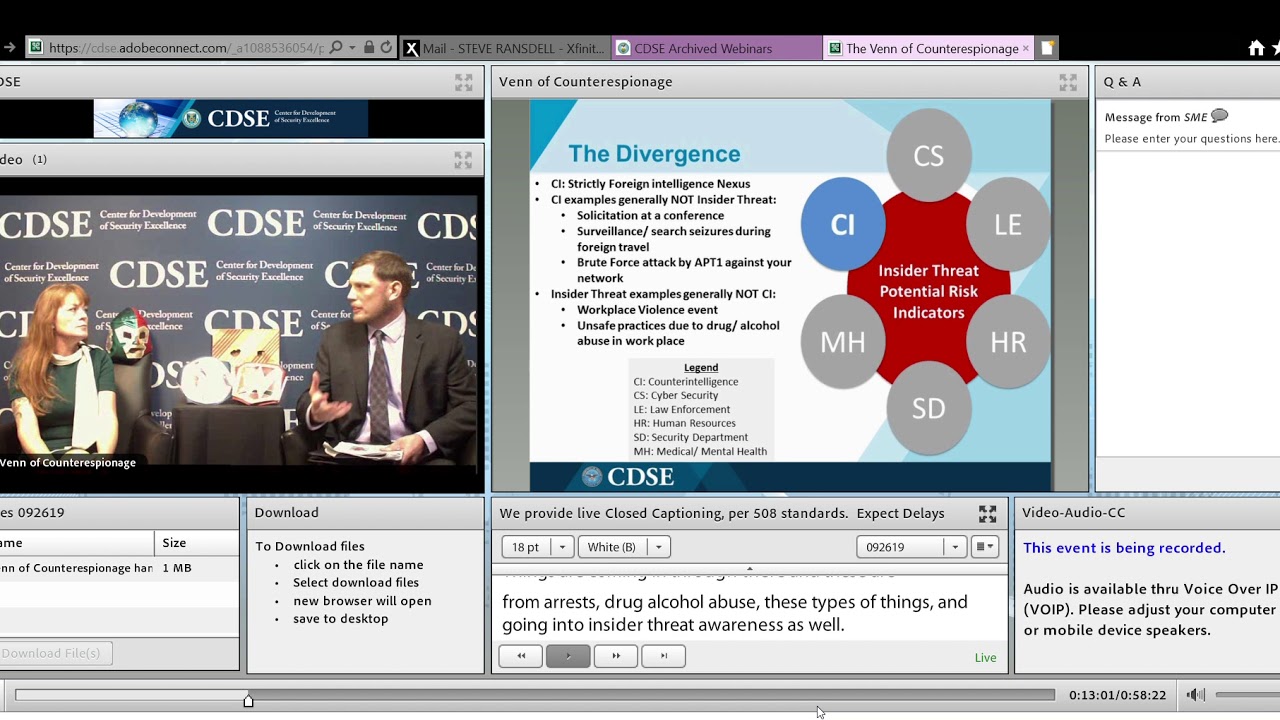Click the address bar lock security icon
This screenshot has width=1280, height=720.
pyautogui.click(x=369, y=47)
